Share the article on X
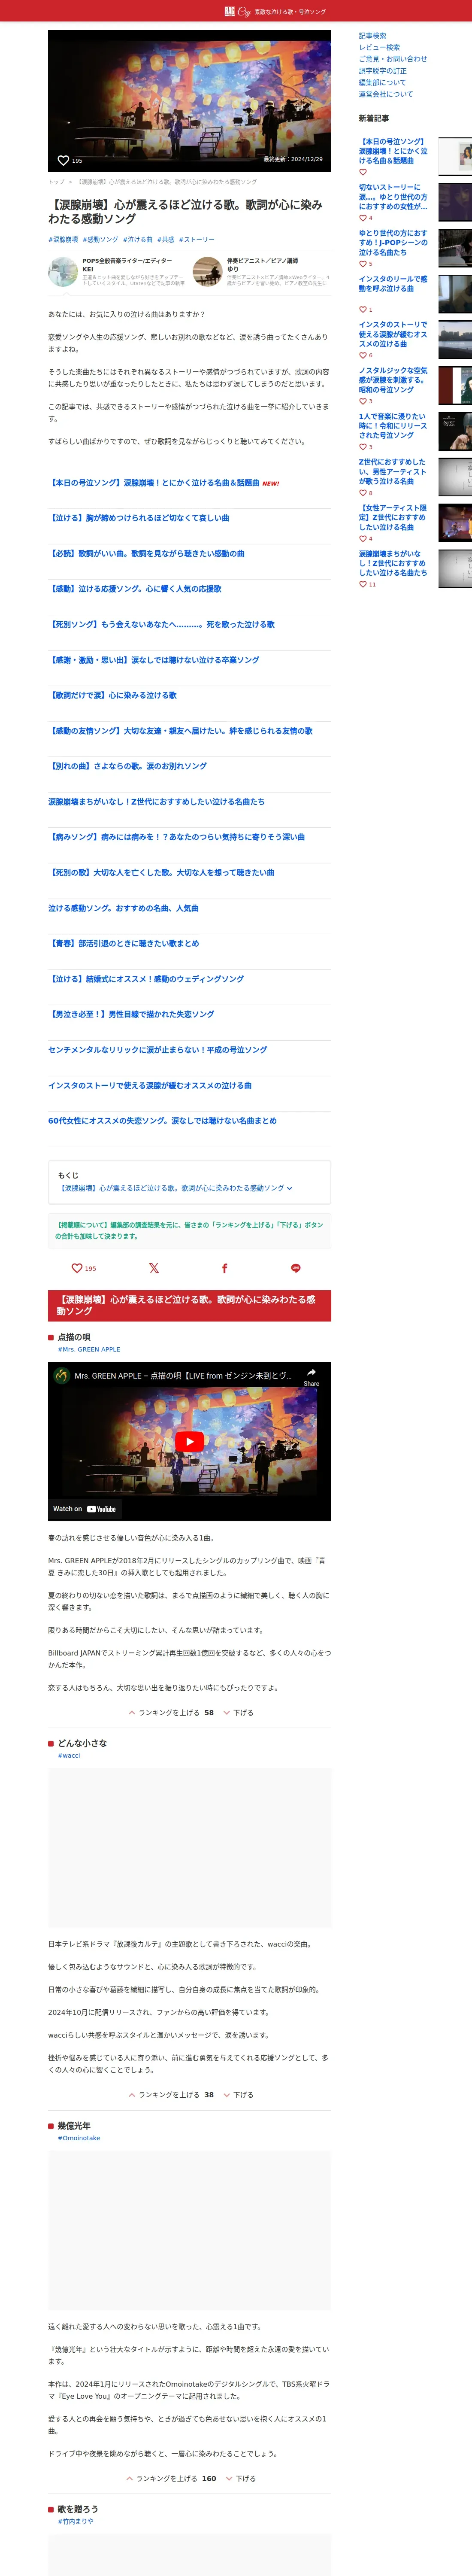Viewport: 472px width, 2576px height. (x=154, y=1268)
